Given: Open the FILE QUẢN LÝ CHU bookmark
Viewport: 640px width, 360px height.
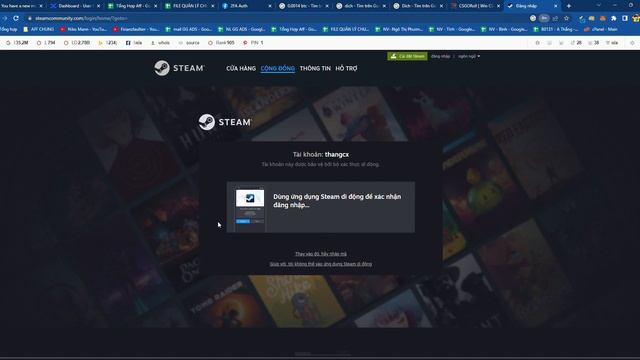Looking at the screenshot, I should pos(346,29).
